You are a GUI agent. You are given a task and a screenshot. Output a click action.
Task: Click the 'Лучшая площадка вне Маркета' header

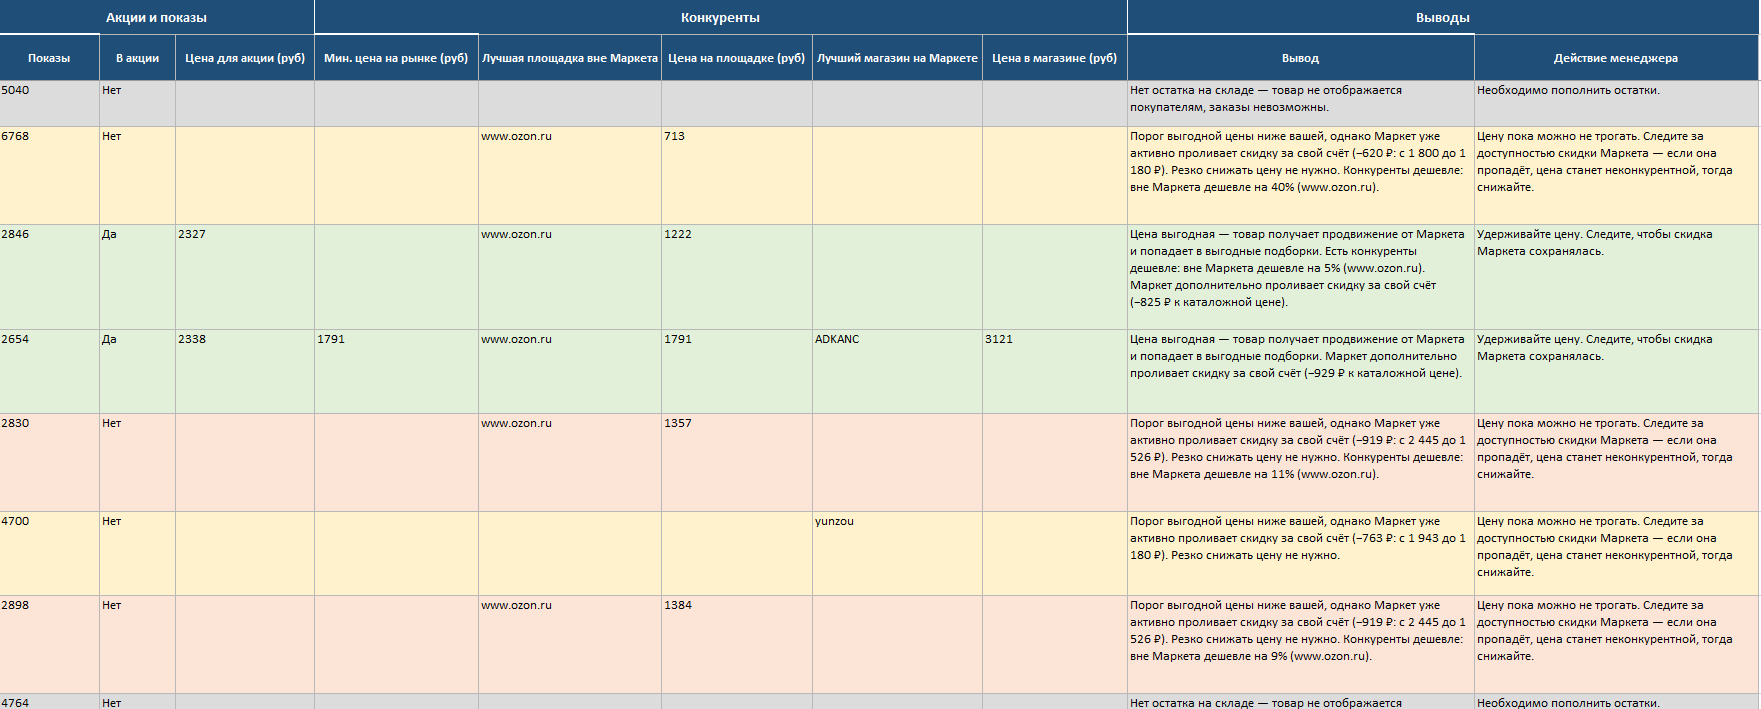570,58
